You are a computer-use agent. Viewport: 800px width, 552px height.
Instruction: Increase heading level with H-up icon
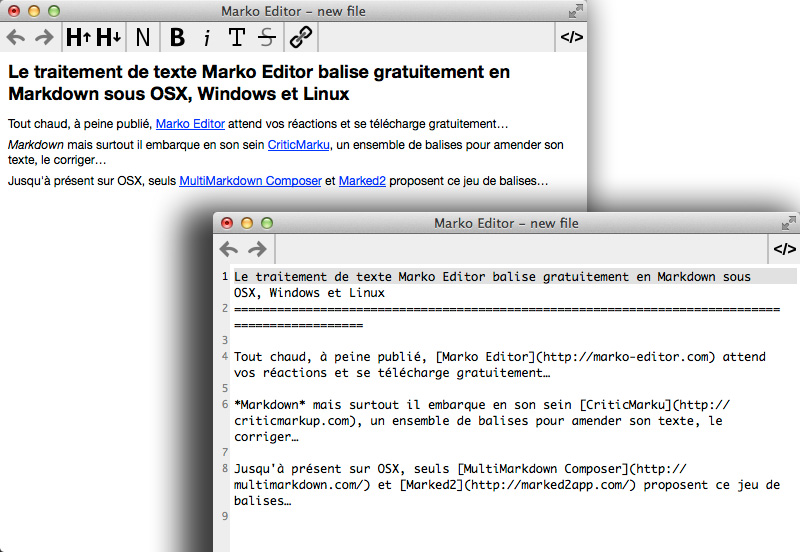(79, 37)
